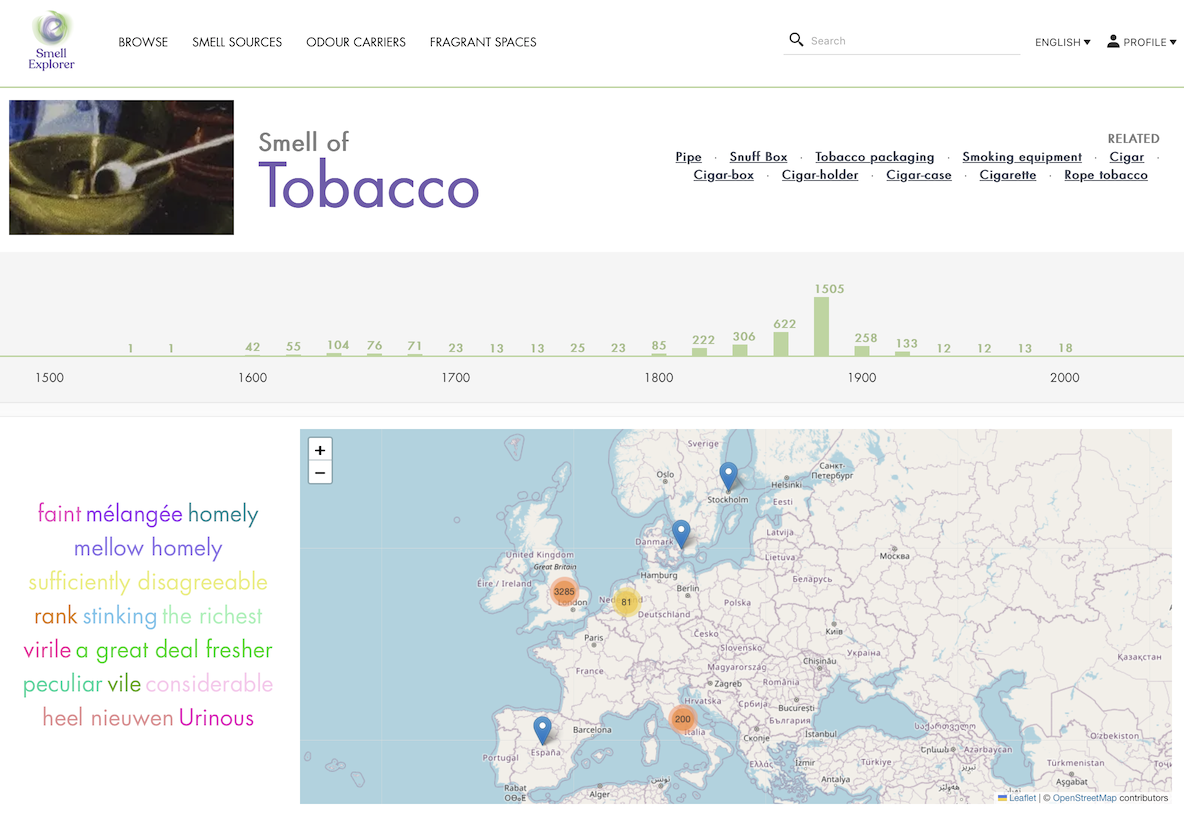Open the Browse menu

point(143,42)
